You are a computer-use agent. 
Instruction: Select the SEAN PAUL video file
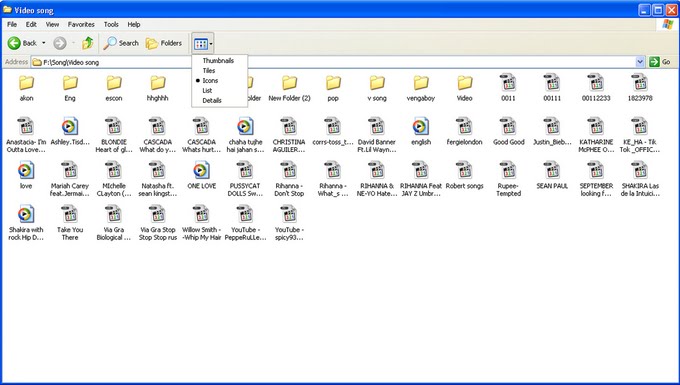[x=552, y=176]
